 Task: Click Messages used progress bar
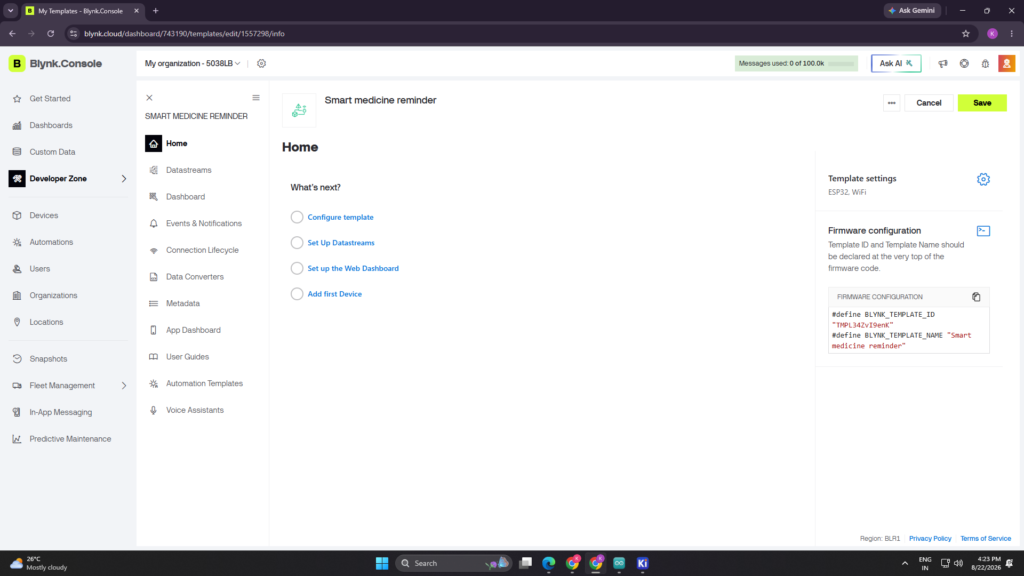pyautogui.click(x=795, y=63)
